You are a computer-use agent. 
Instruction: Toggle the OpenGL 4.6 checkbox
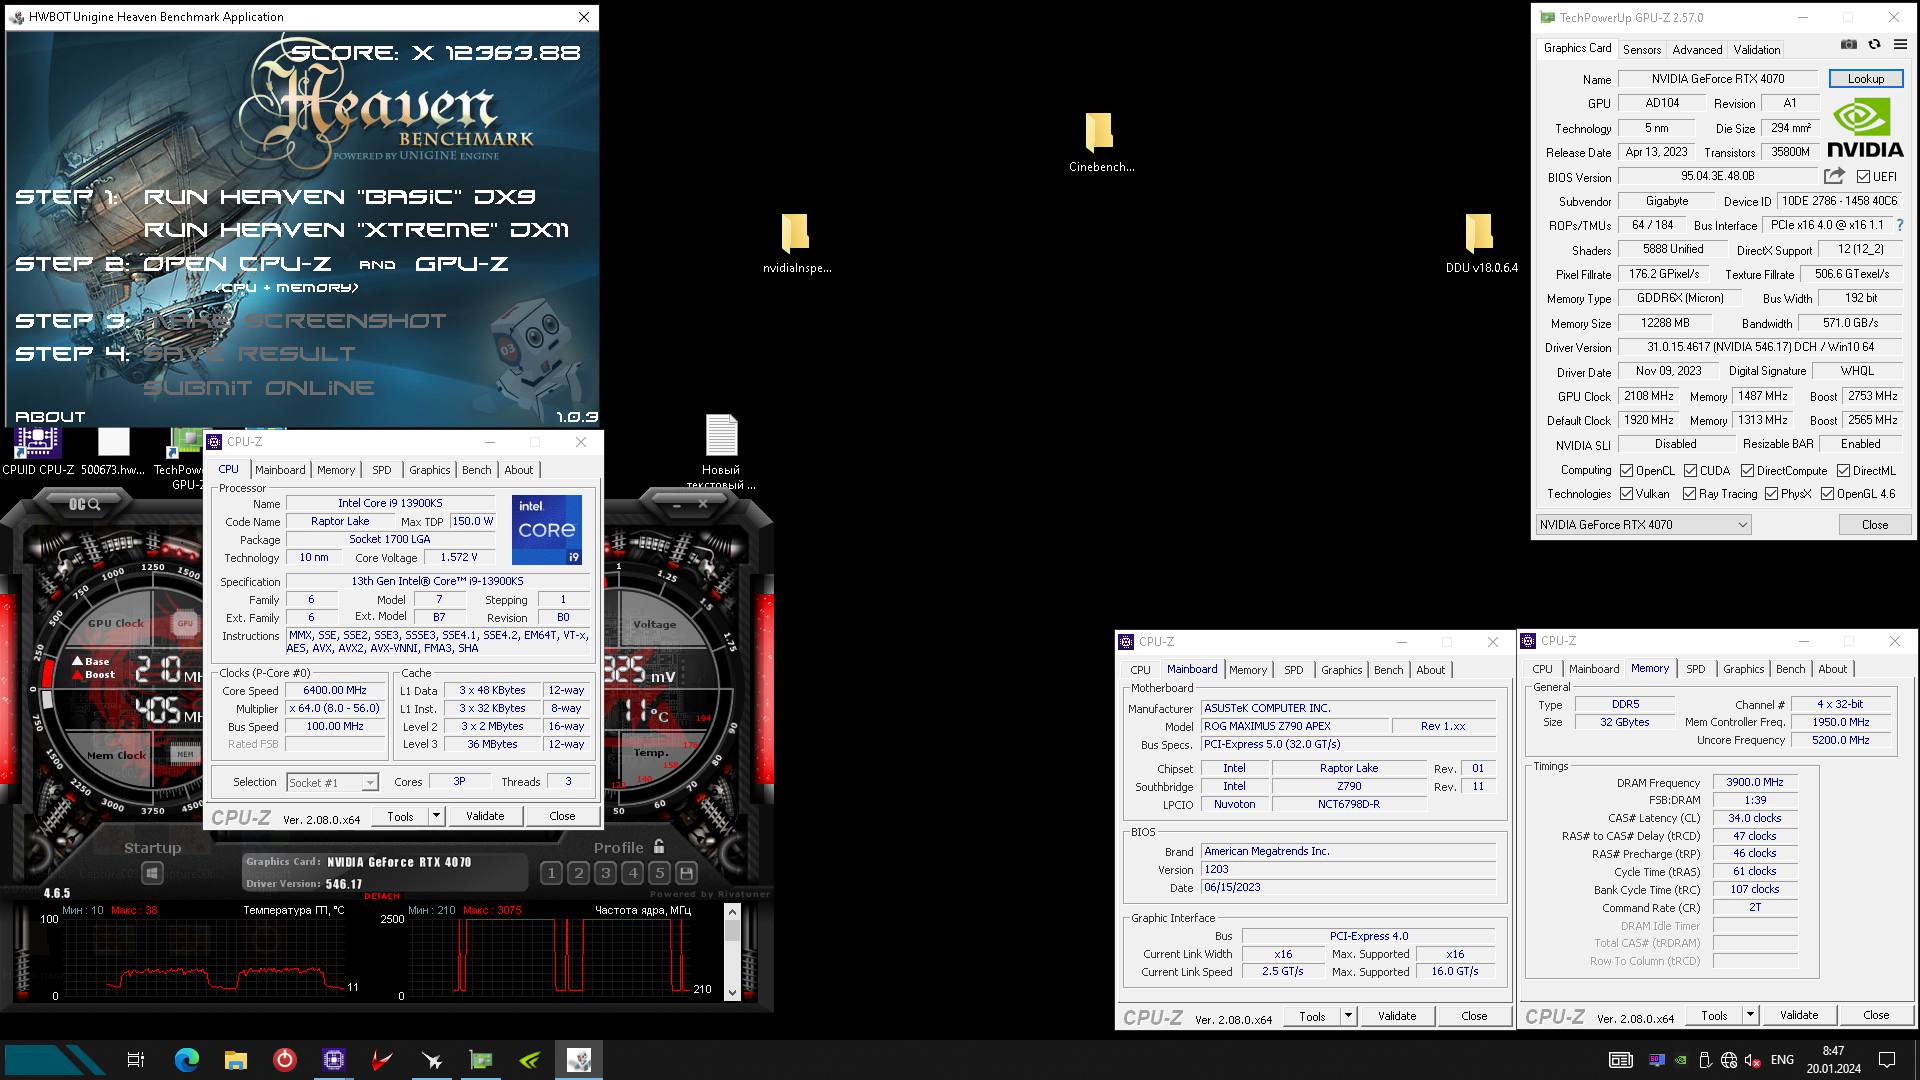pos(1827,494)
